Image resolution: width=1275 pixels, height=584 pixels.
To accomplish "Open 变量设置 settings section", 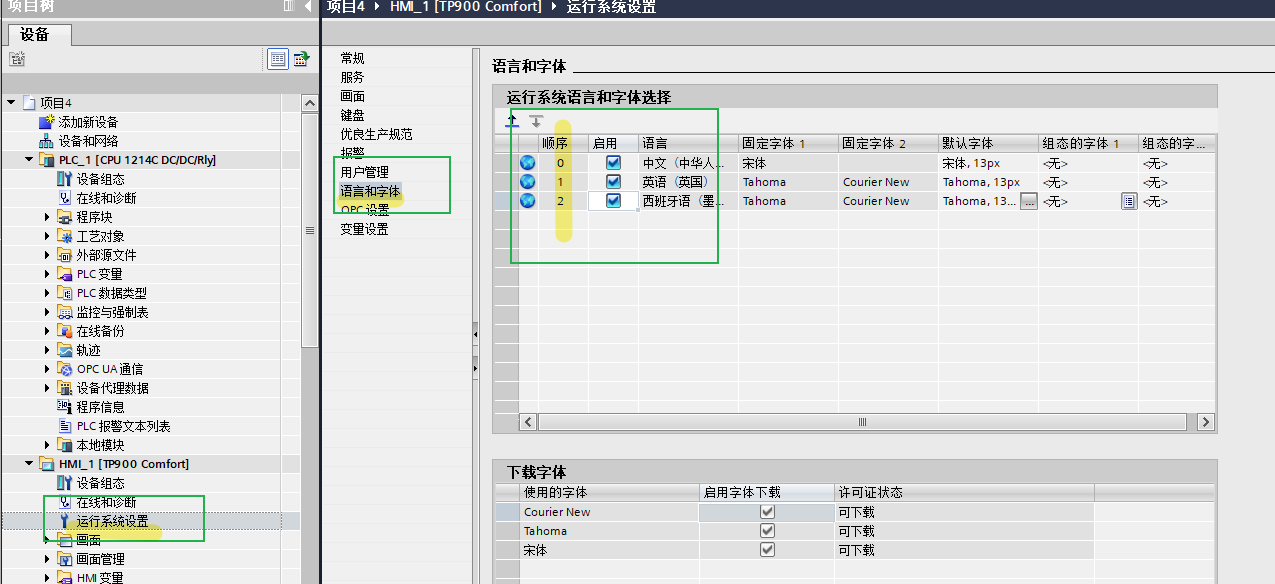I will [364, 229].
